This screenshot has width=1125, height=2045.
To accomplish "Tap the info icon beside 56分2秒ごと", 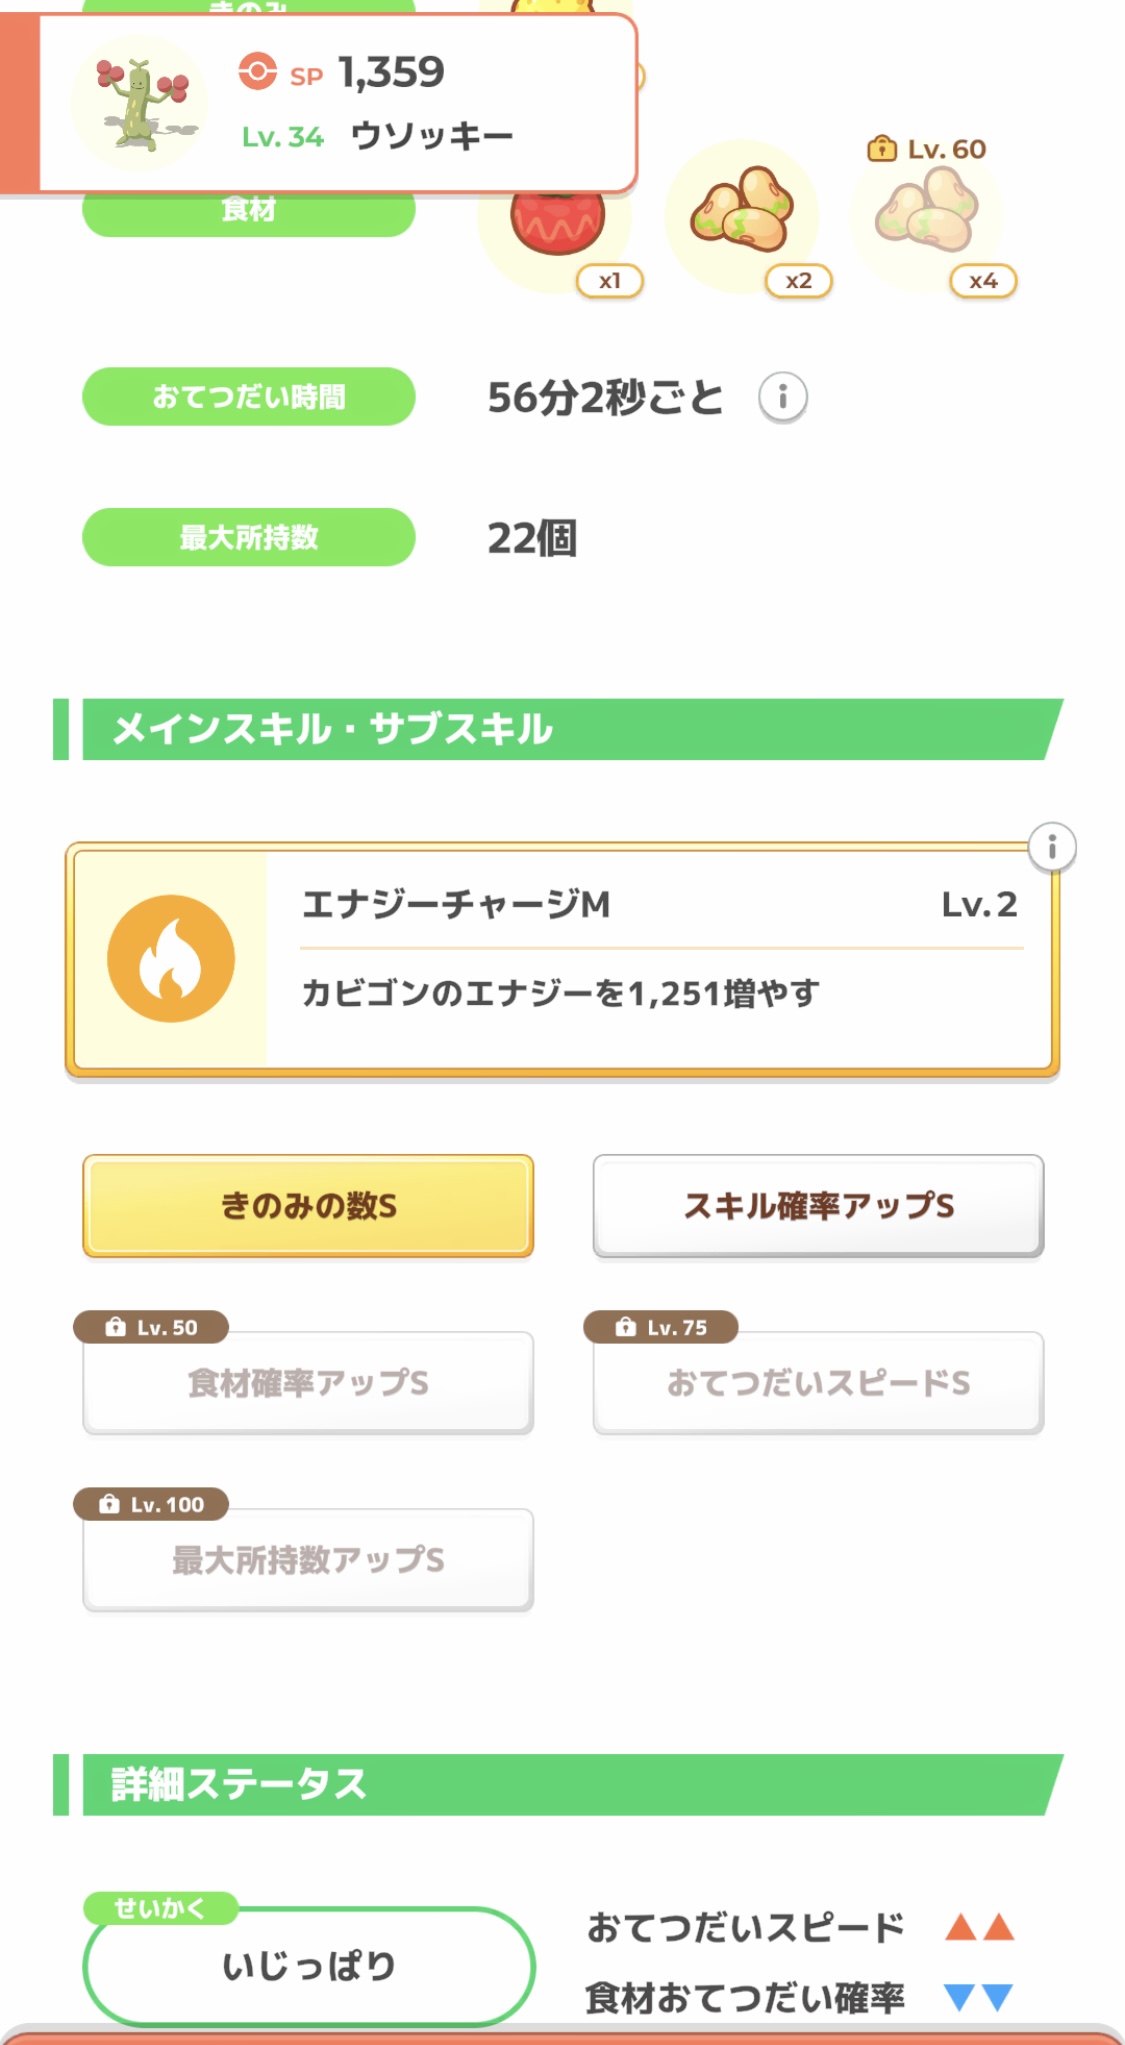I will (x=782, y=397).
